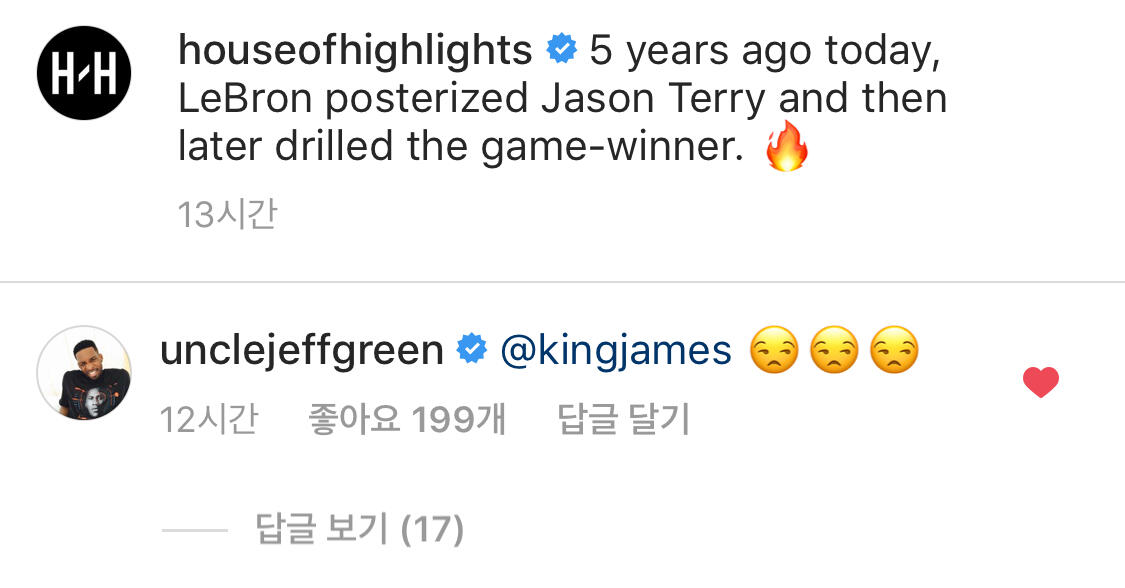Open the House of Highlights profile picture
The height and width of the screenshot is (588, 1125).
click(84, 73)
